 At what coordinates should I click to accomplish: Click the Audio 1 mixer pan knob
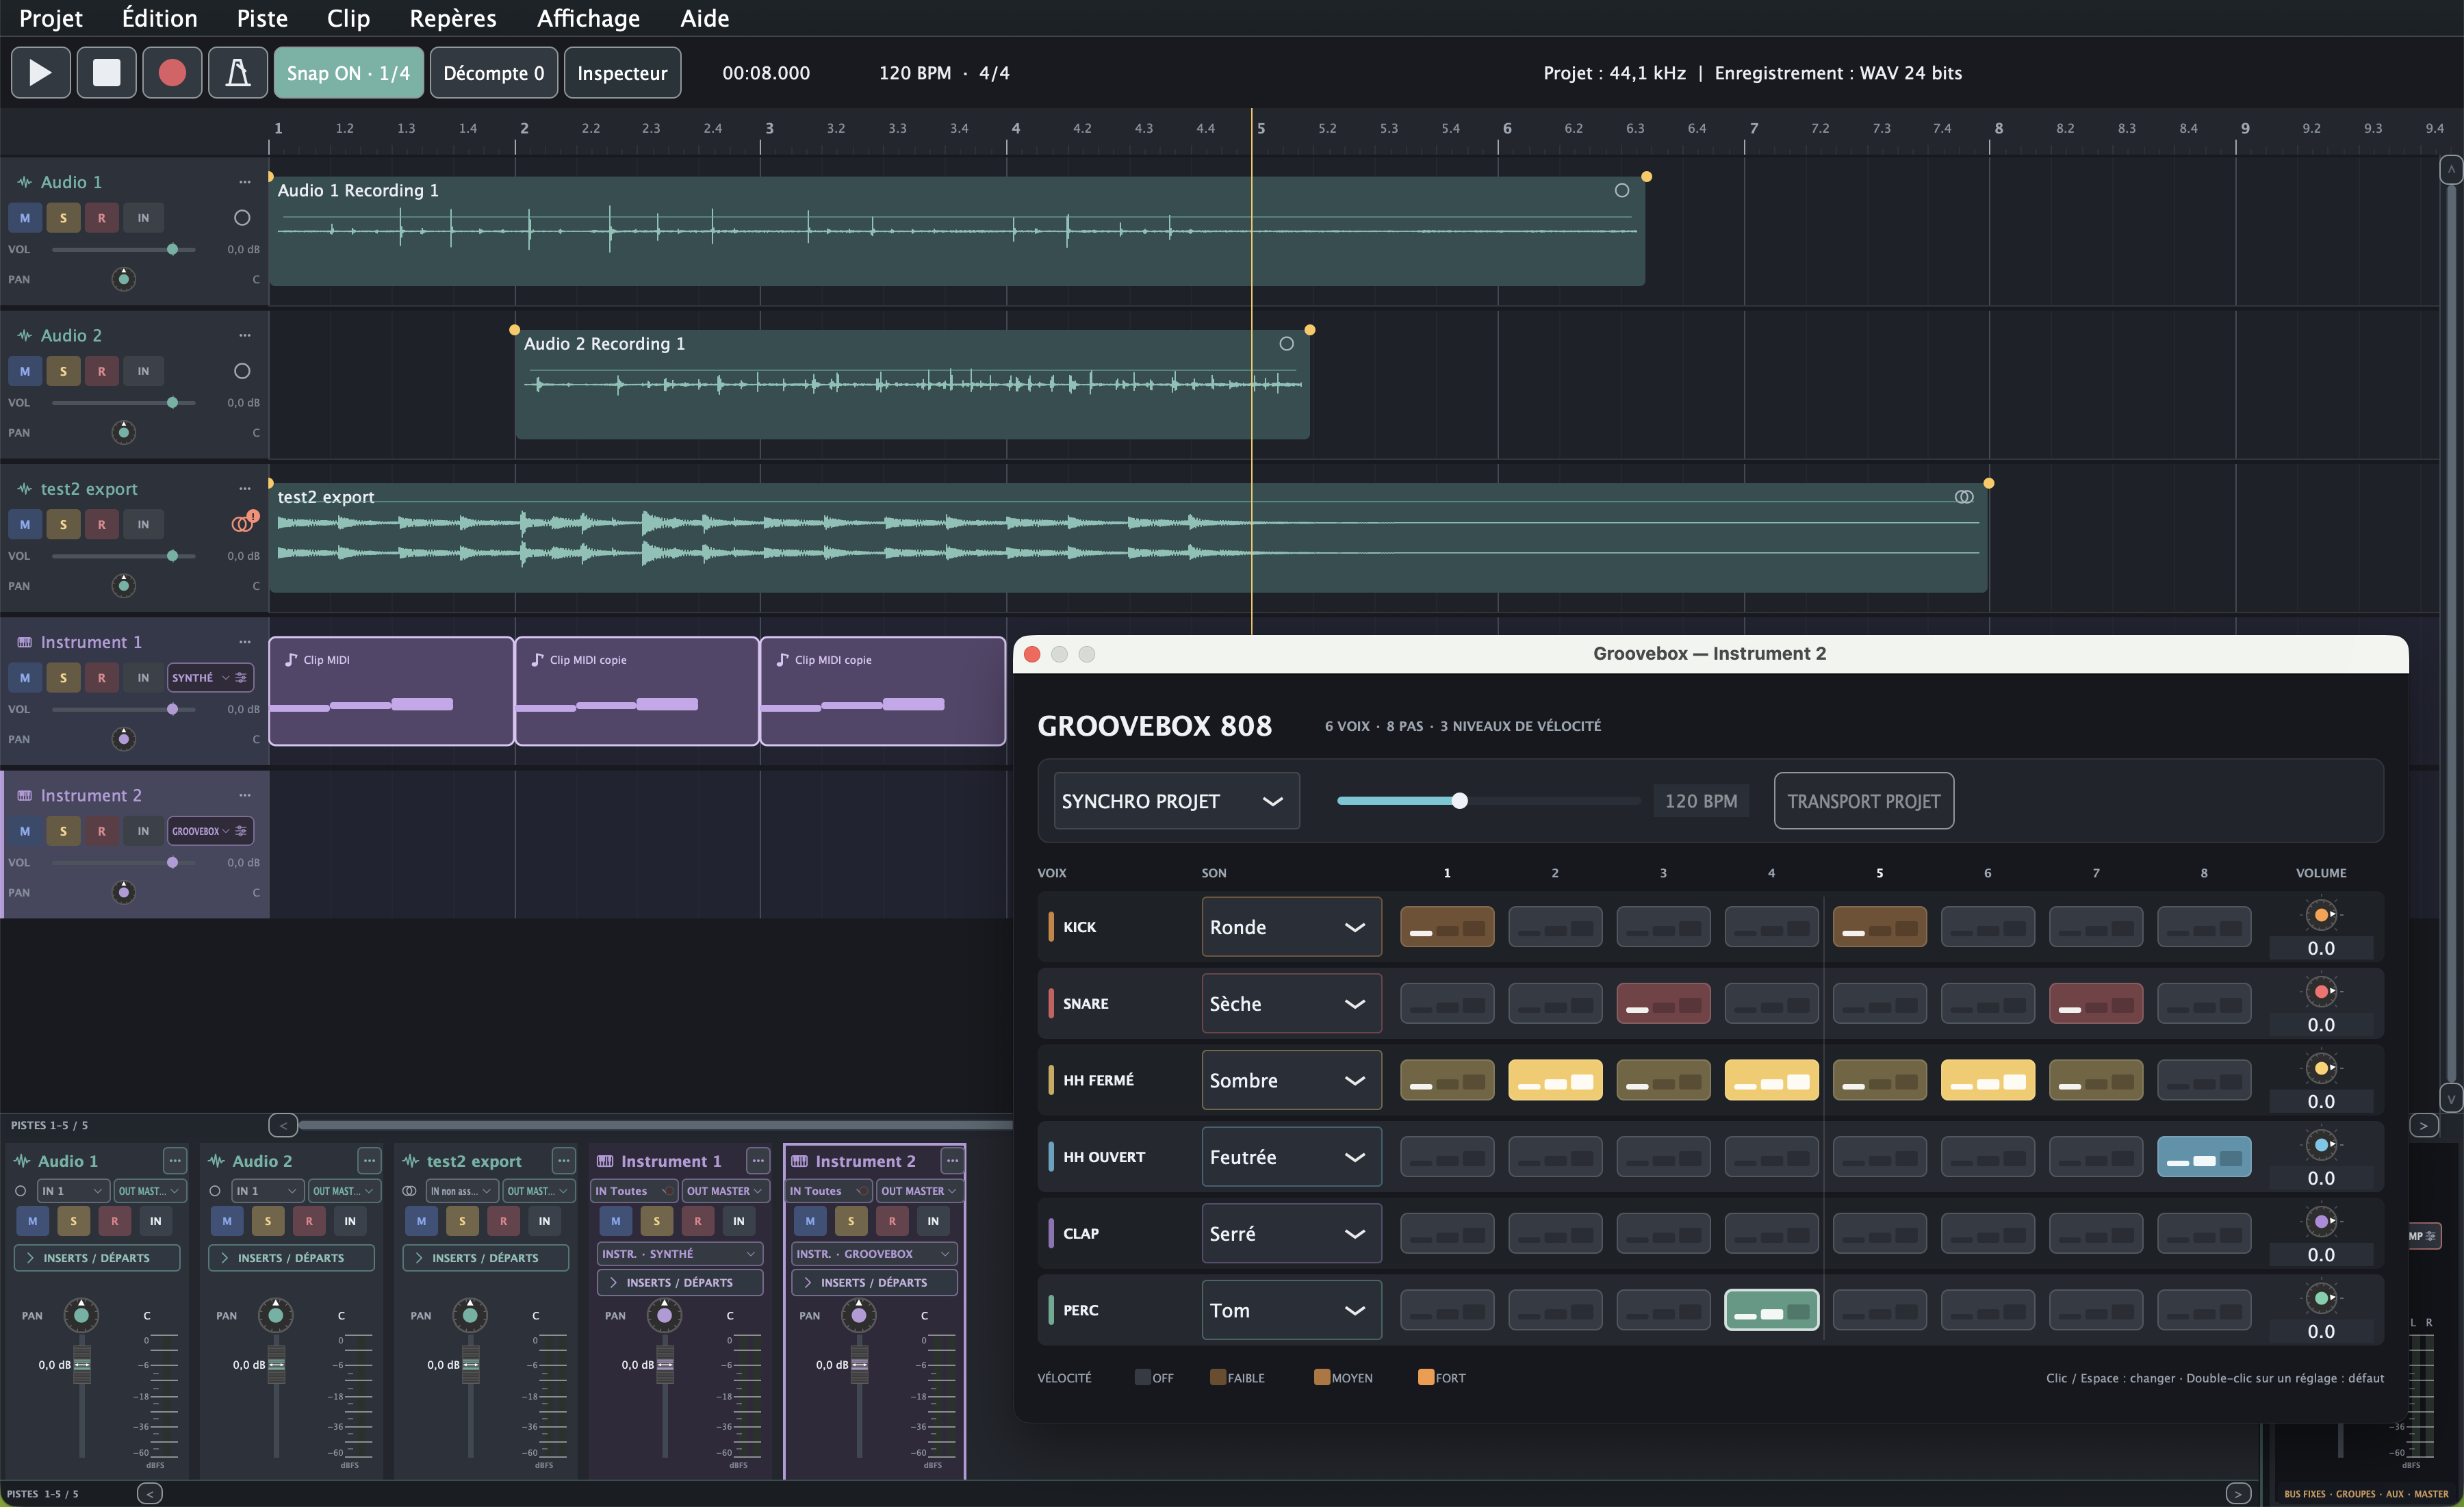(81, 1315)
